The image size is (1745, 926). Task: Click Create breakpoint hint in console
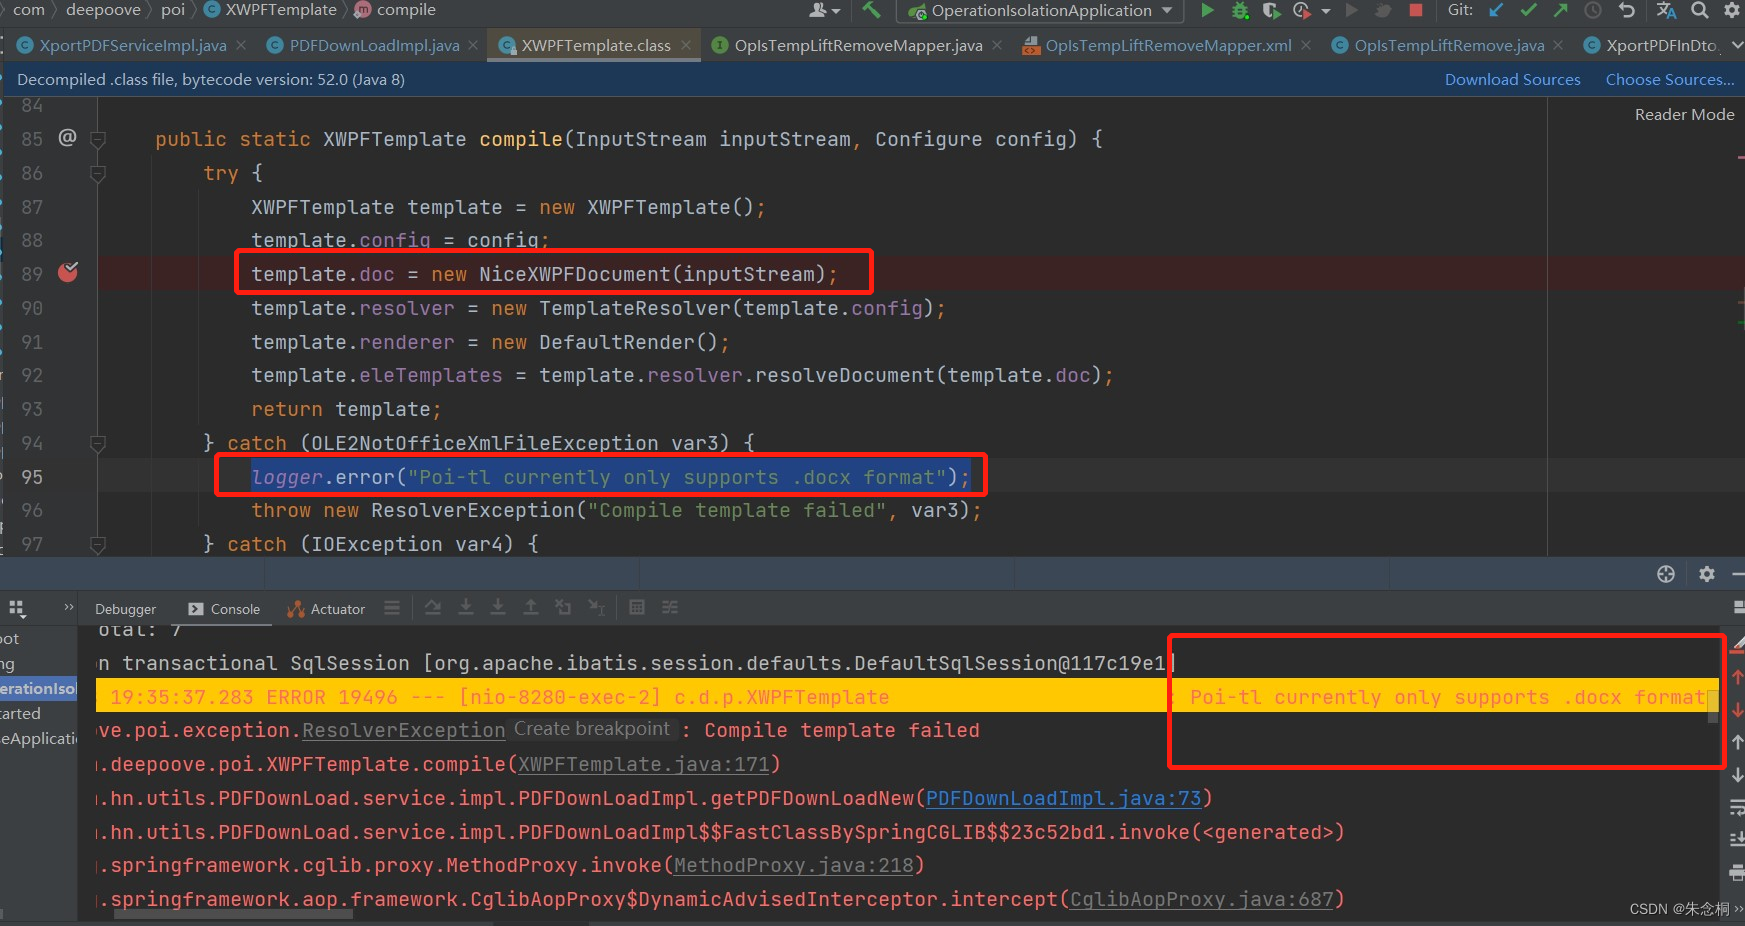tap(592, 729)
